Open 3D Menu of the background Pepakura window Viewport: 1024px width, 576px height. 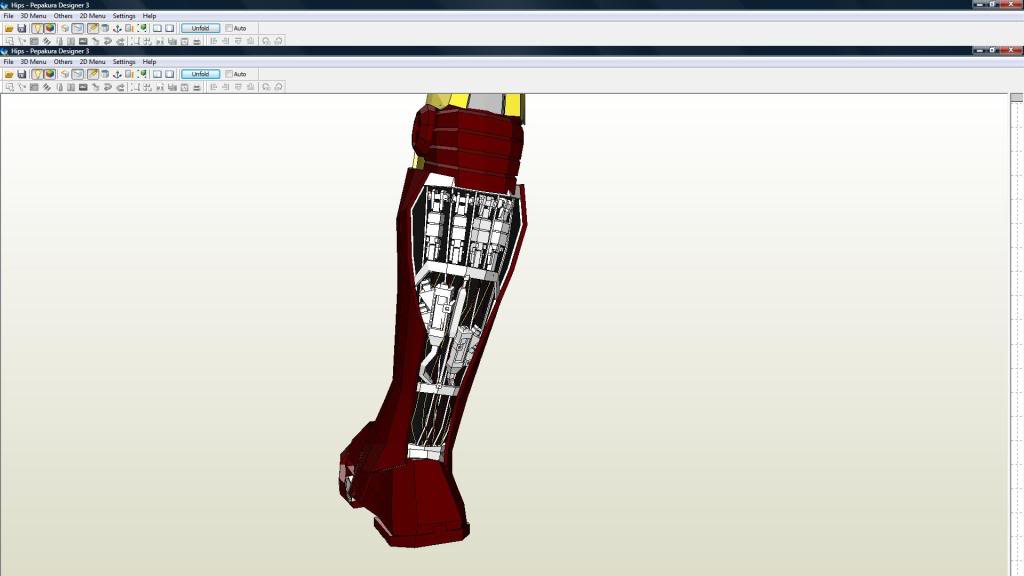[x=33, y=16]
